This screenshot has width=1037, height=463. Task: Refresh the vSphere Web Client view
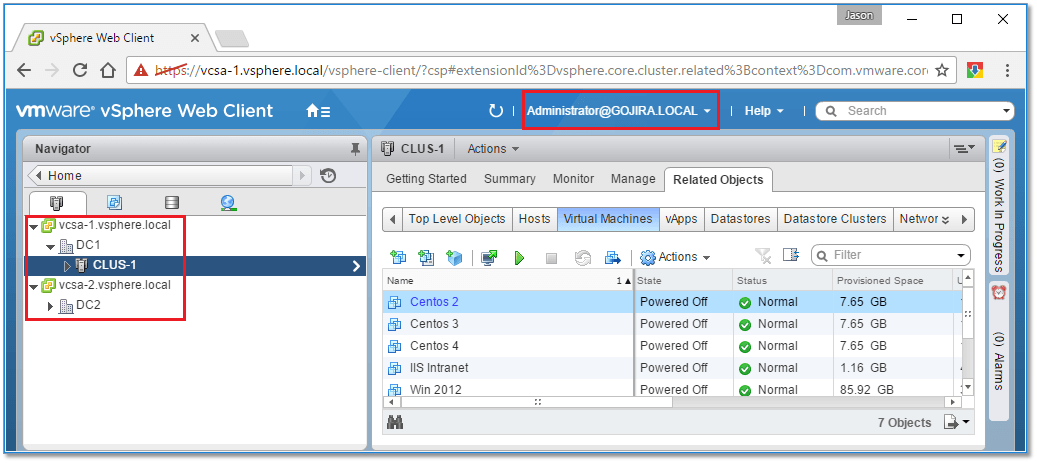coord(495,111)
